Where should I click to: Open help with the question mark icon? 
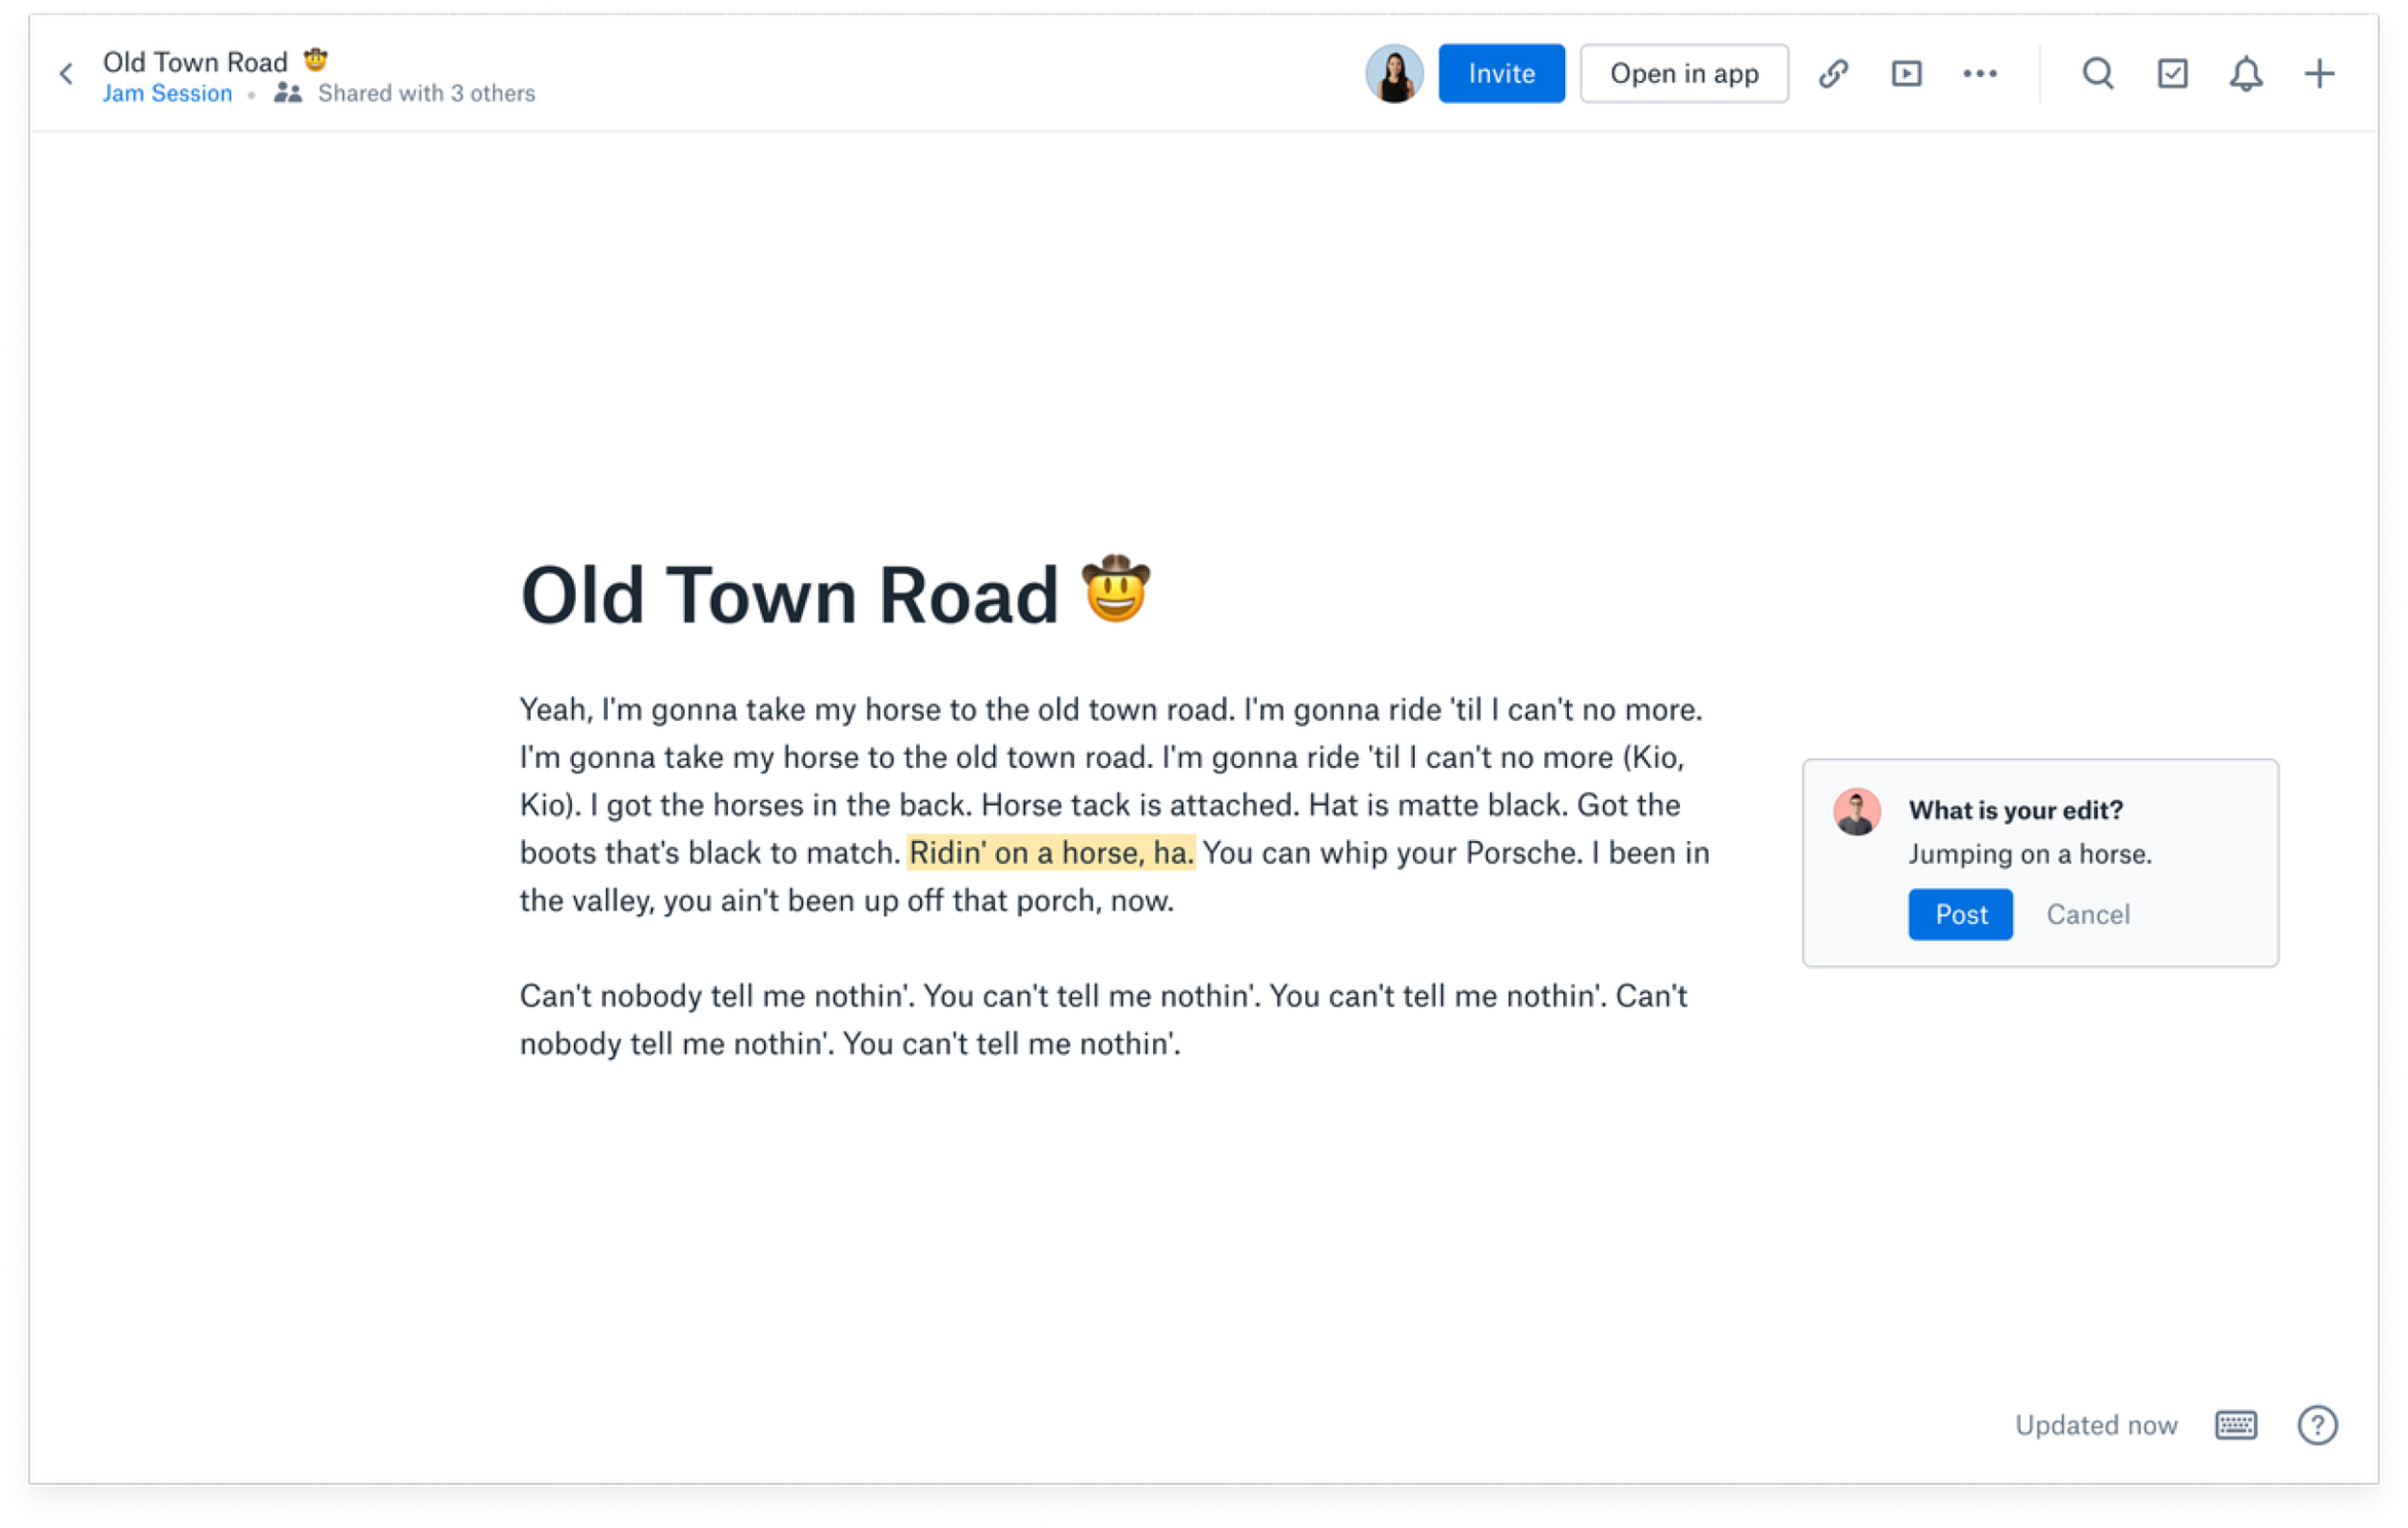coord(2317,1424)
